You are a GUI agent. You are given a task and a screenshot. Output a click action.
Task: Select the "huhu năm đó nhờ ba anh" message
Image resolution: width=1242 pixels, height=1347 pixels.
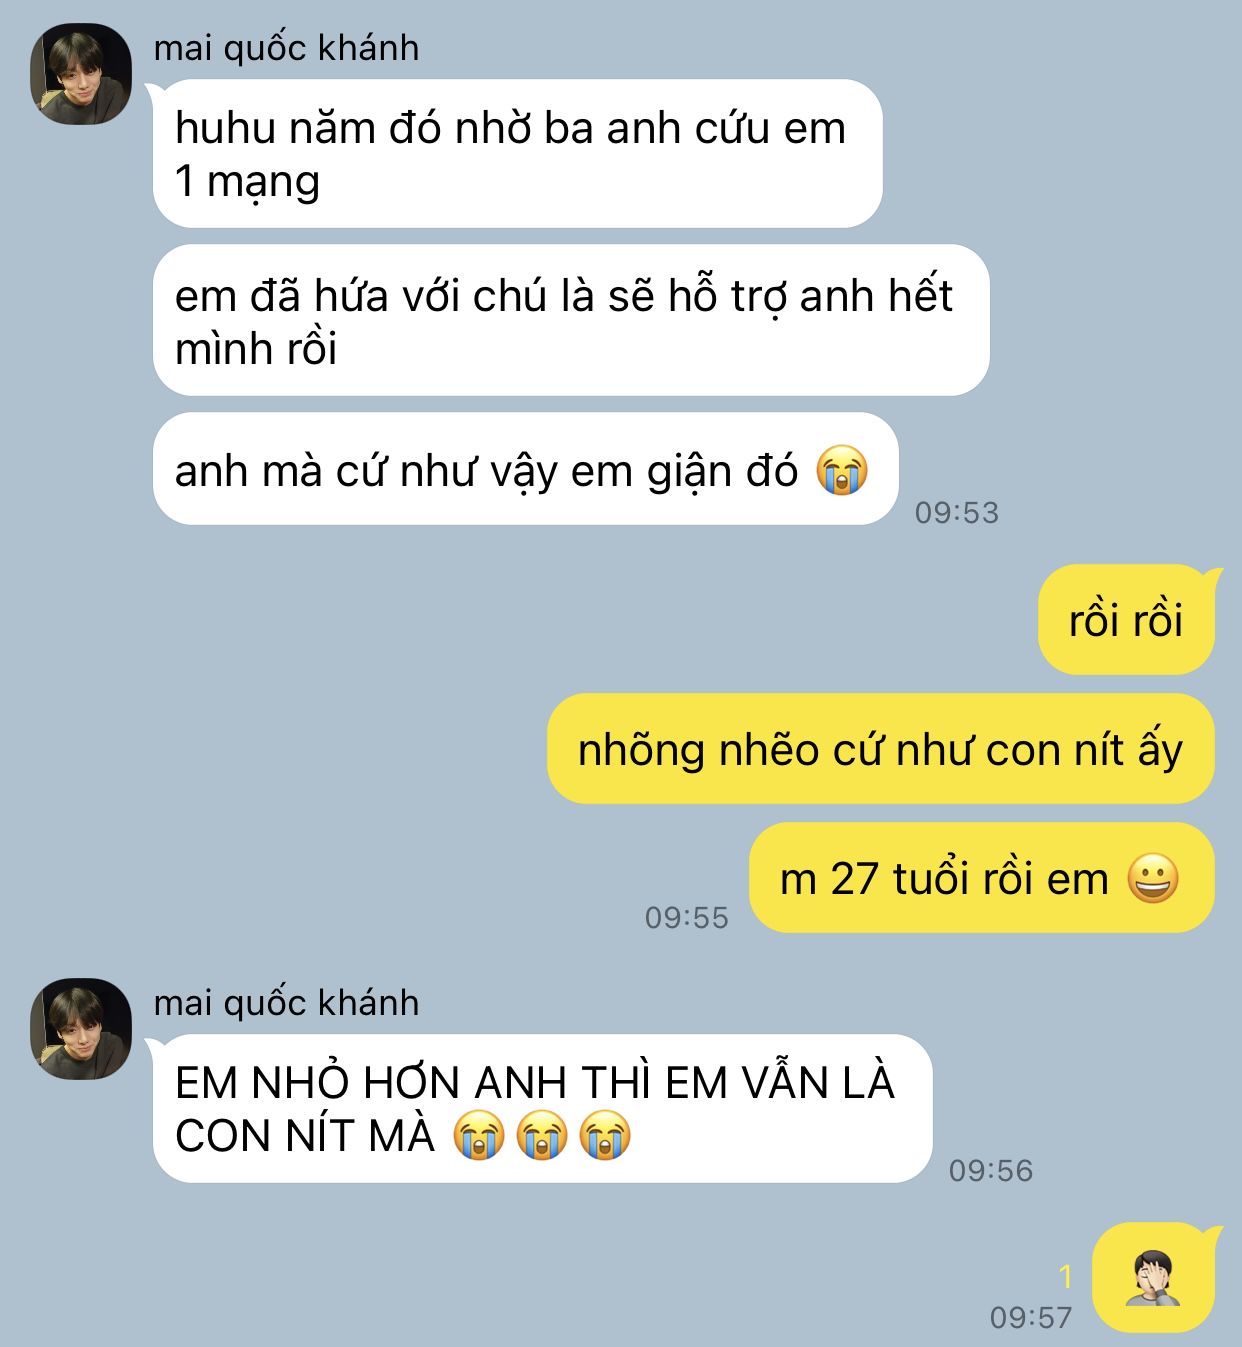tap(517, 154)
